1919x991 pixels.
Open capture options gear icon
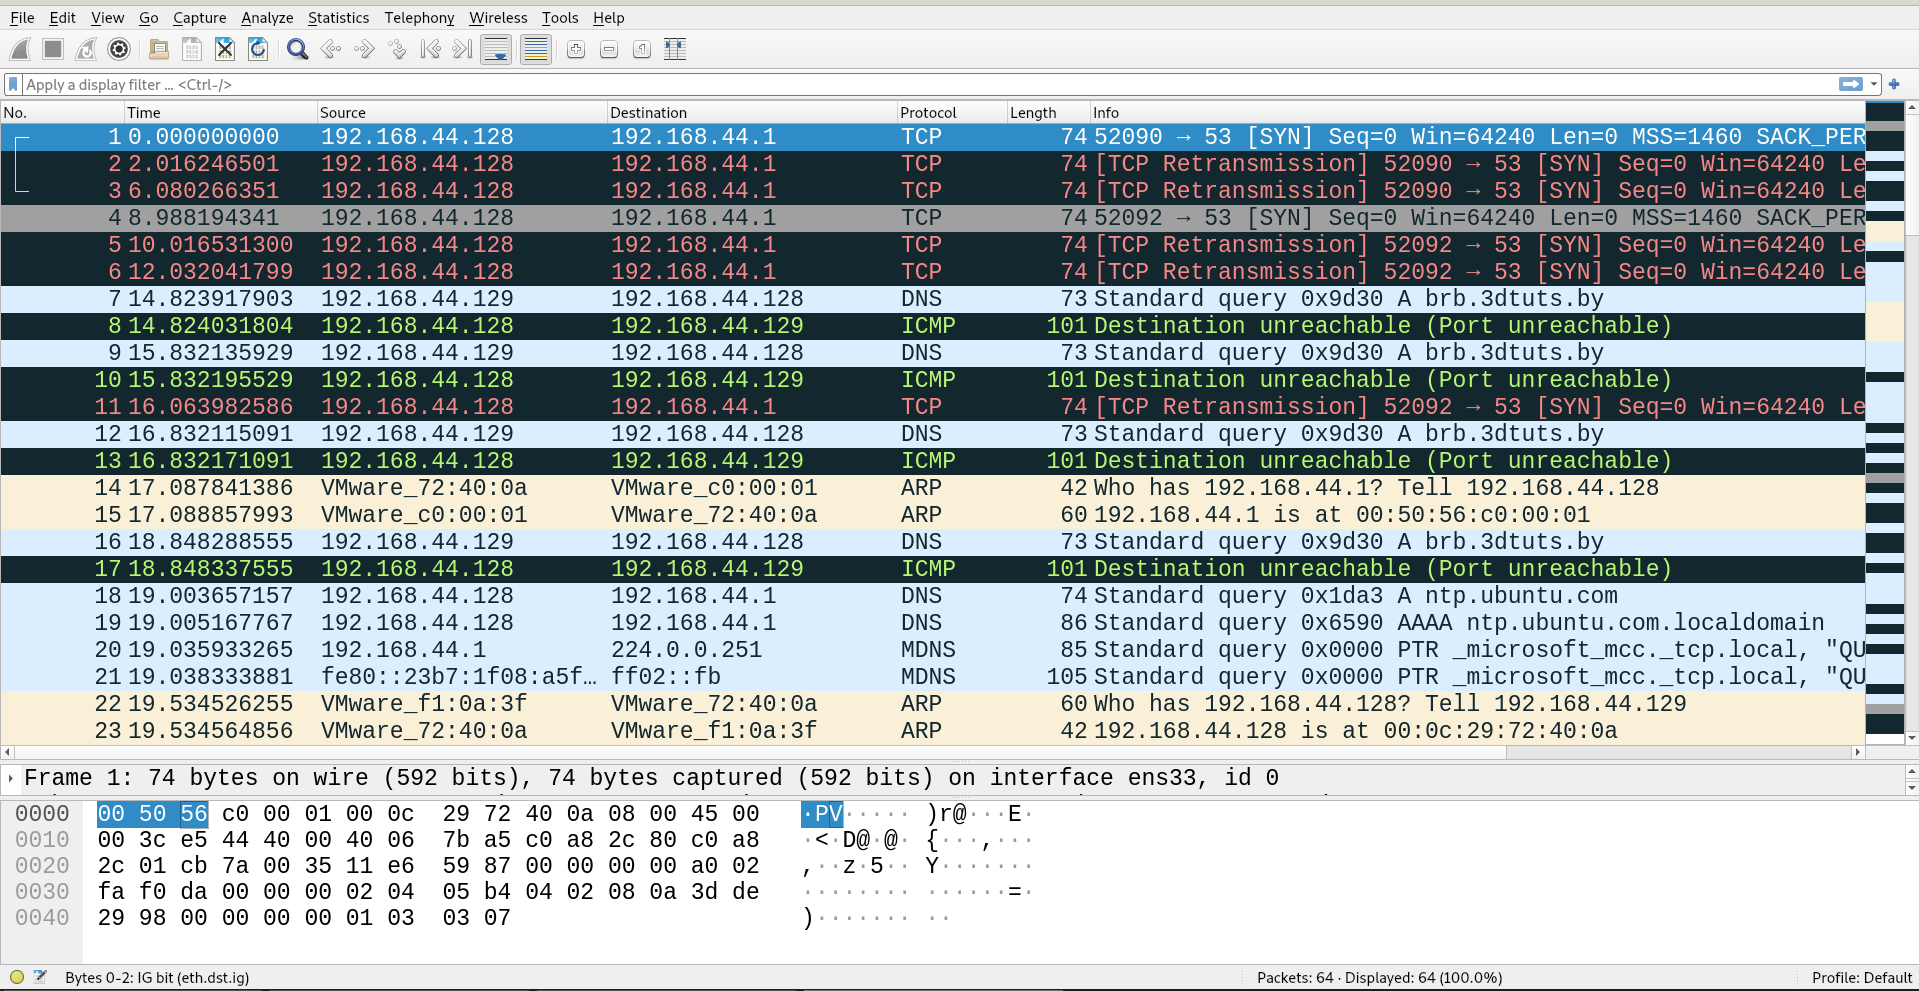pyautogui.click(x=119, y=49)
